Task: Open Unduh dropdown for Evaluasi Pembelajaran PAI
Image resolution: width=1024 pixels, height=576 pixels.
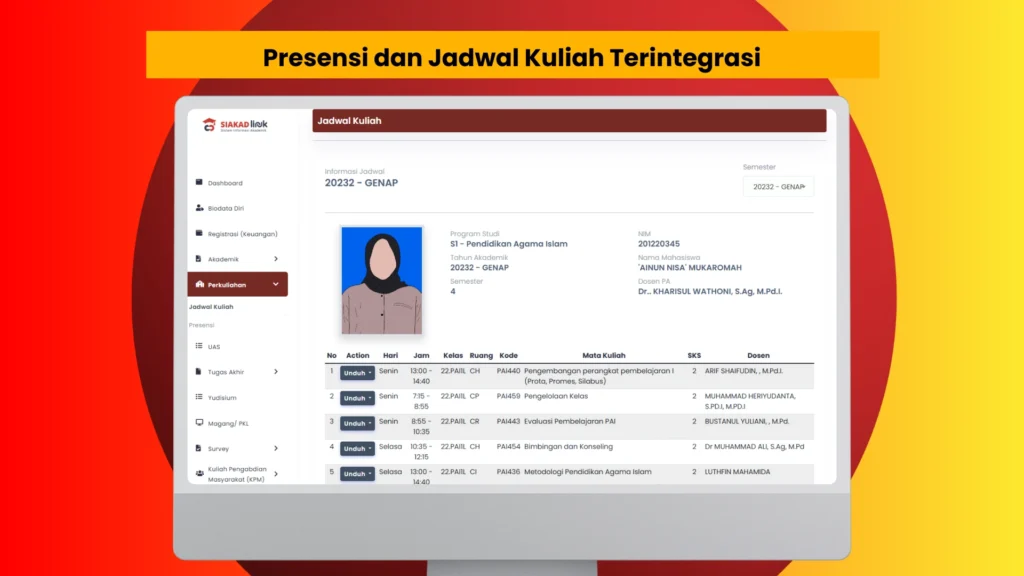Action: (x=357, y=423)
